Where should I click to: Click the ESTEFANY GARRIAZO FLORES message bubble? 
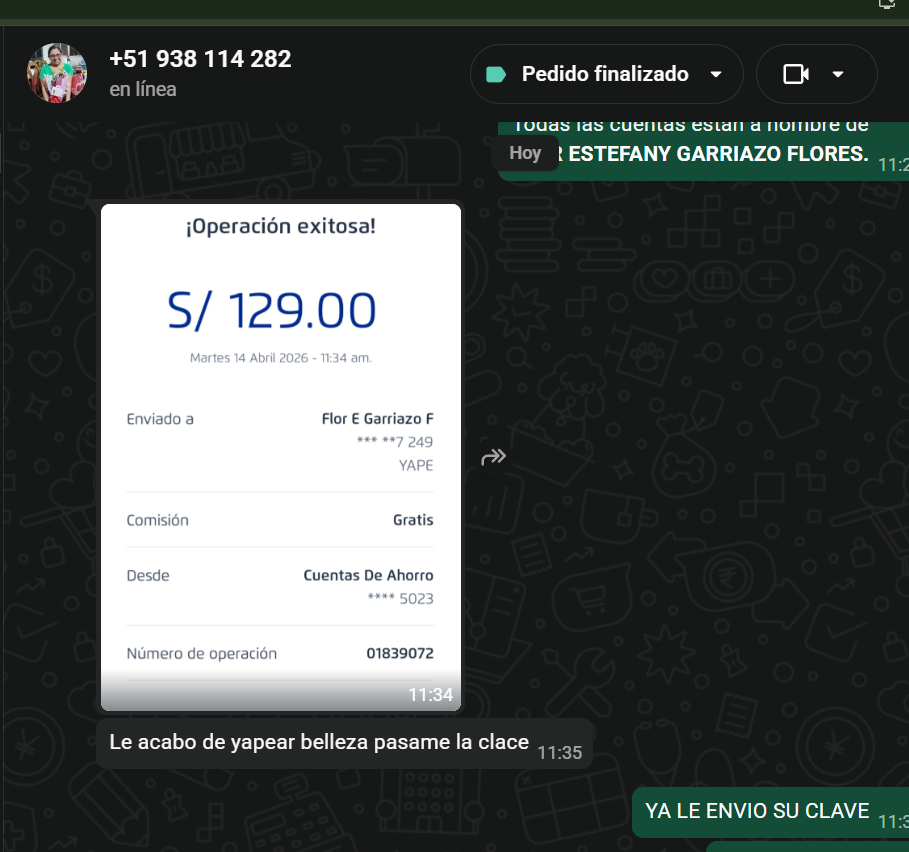point(703,151)
